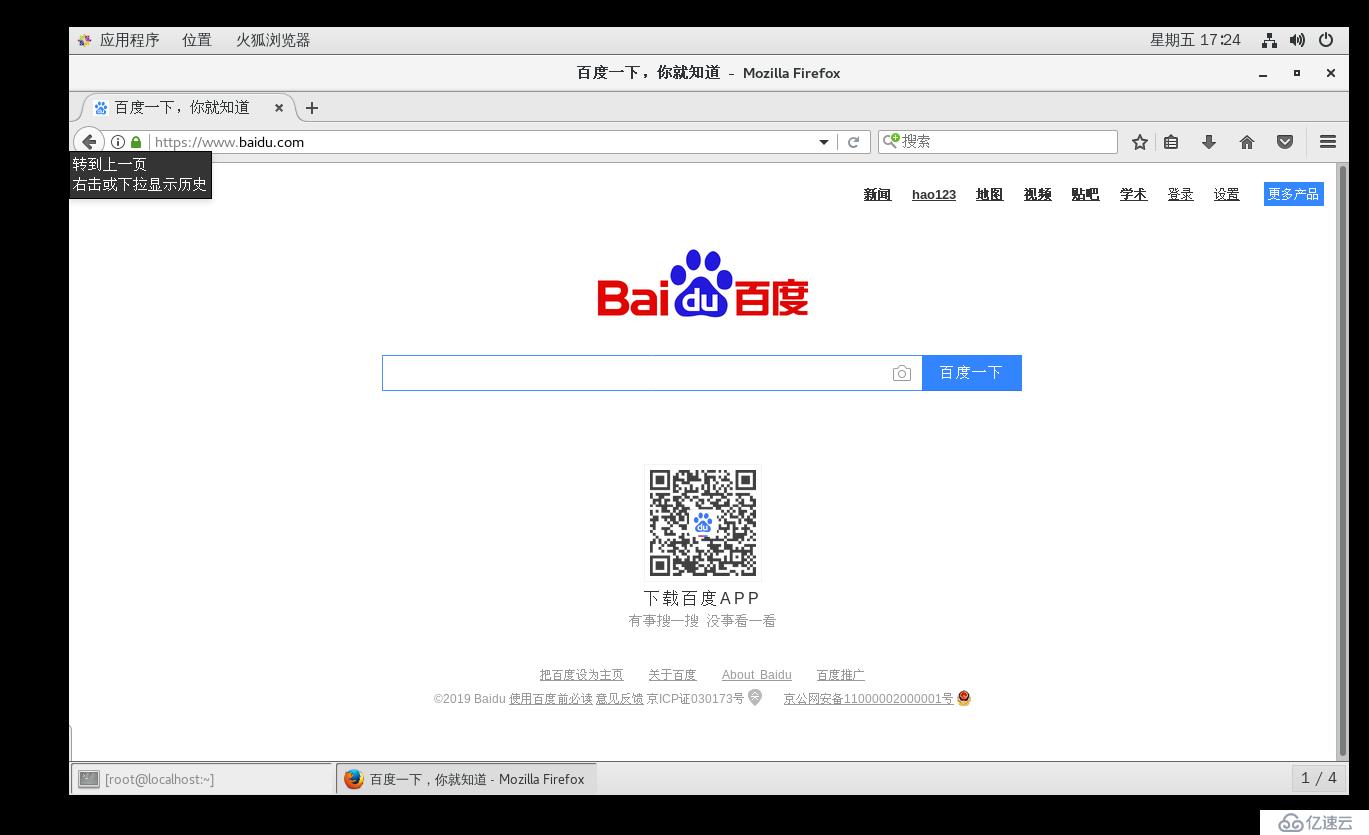1369x835 pixels.
Task: Open the Firefox hamburger menu
Action: click(1328, 142)
